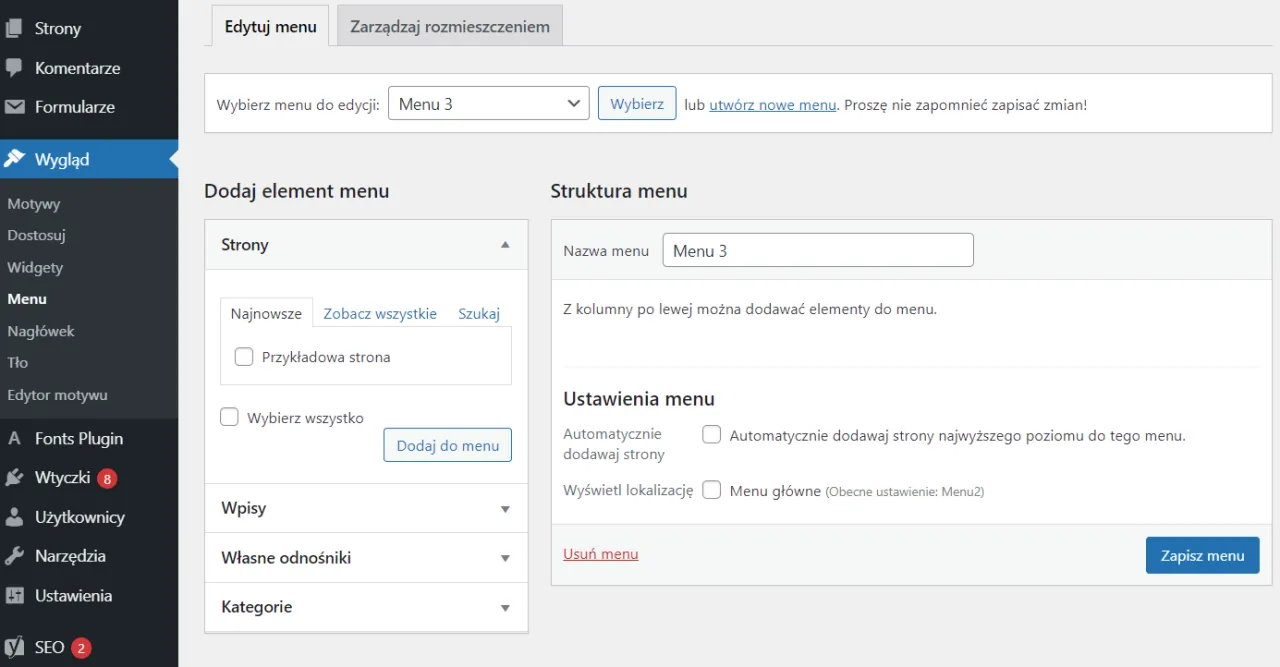
Task: Open the Zobacz wszystkie tab
Action: tap(380, 313)
